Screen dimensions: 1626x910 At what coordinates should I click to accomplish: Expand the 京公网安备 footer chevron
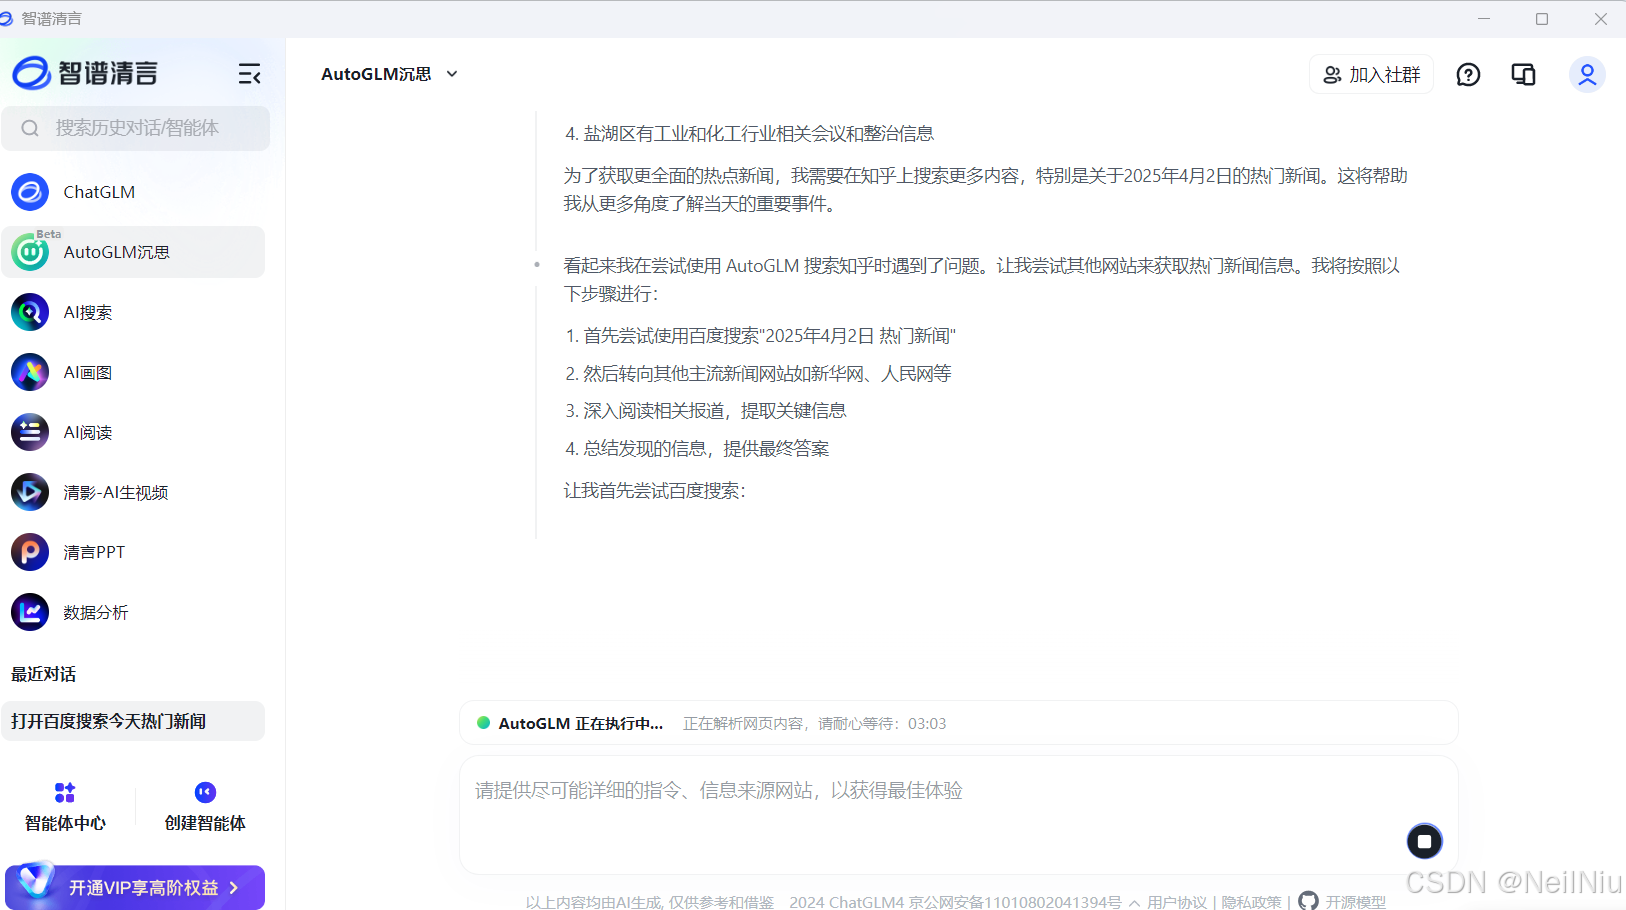pos(1134,903)
